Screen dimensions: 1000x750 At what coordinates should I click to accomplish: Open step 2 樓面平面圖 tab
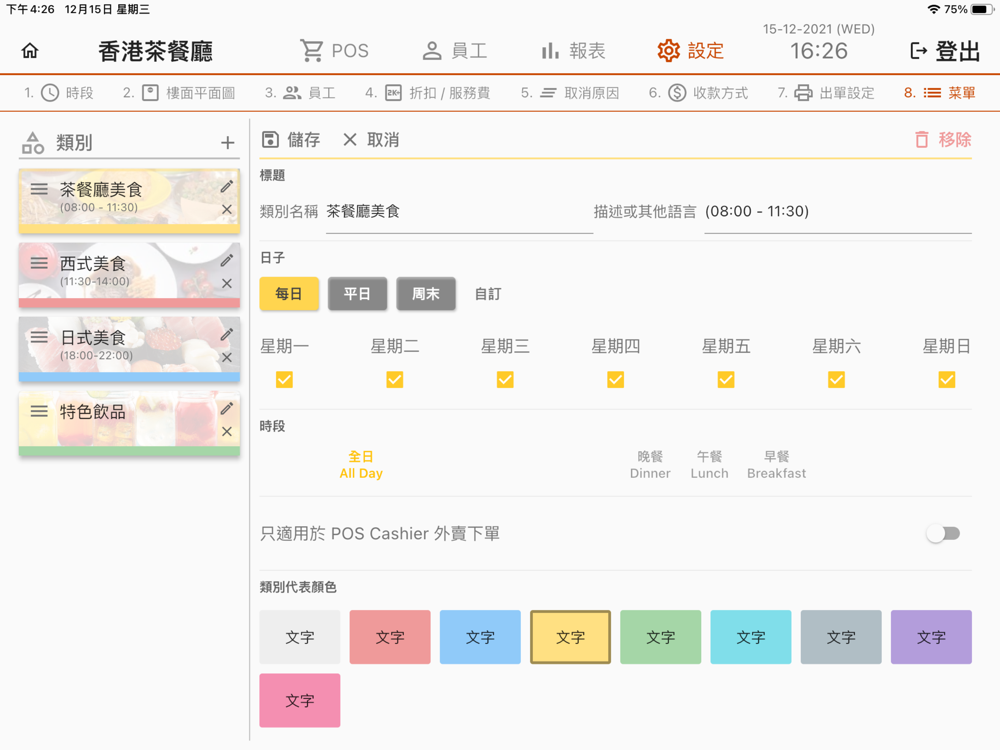[179, 93]
